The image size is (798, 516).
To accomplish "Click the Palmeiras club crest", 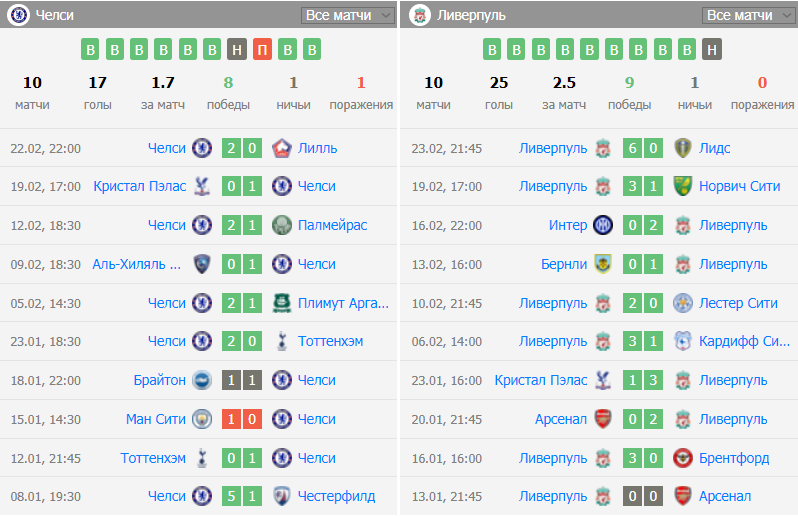I will tap(281, 225).
